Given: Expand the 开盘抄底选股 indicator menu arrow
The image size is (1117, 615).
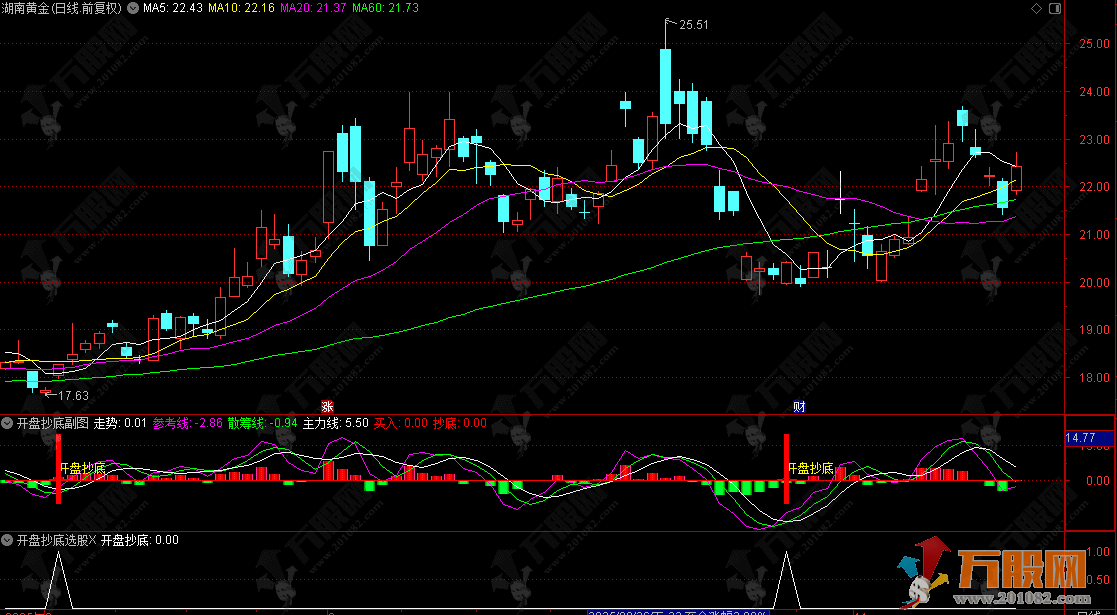Looking at the screenshot, I should tap(8, 540).
